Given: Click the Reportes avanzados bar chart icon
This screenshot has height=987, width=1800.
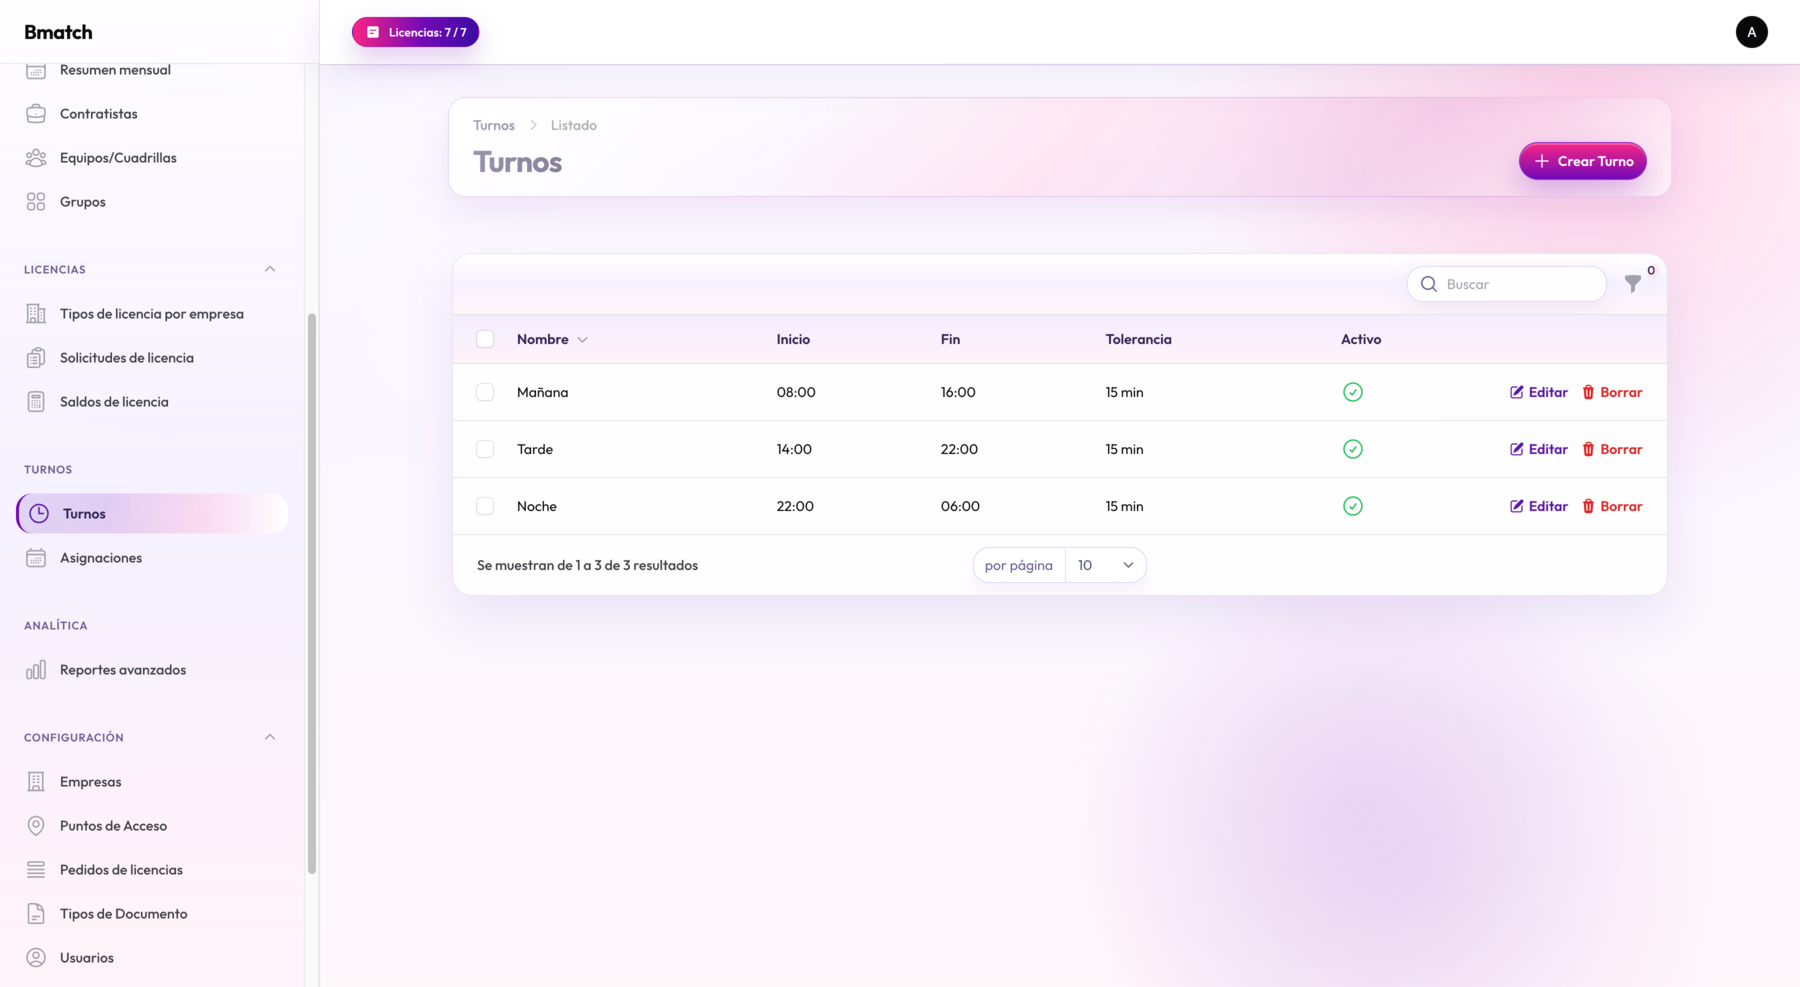Looking at the screenshot, I should coord(36,670).
